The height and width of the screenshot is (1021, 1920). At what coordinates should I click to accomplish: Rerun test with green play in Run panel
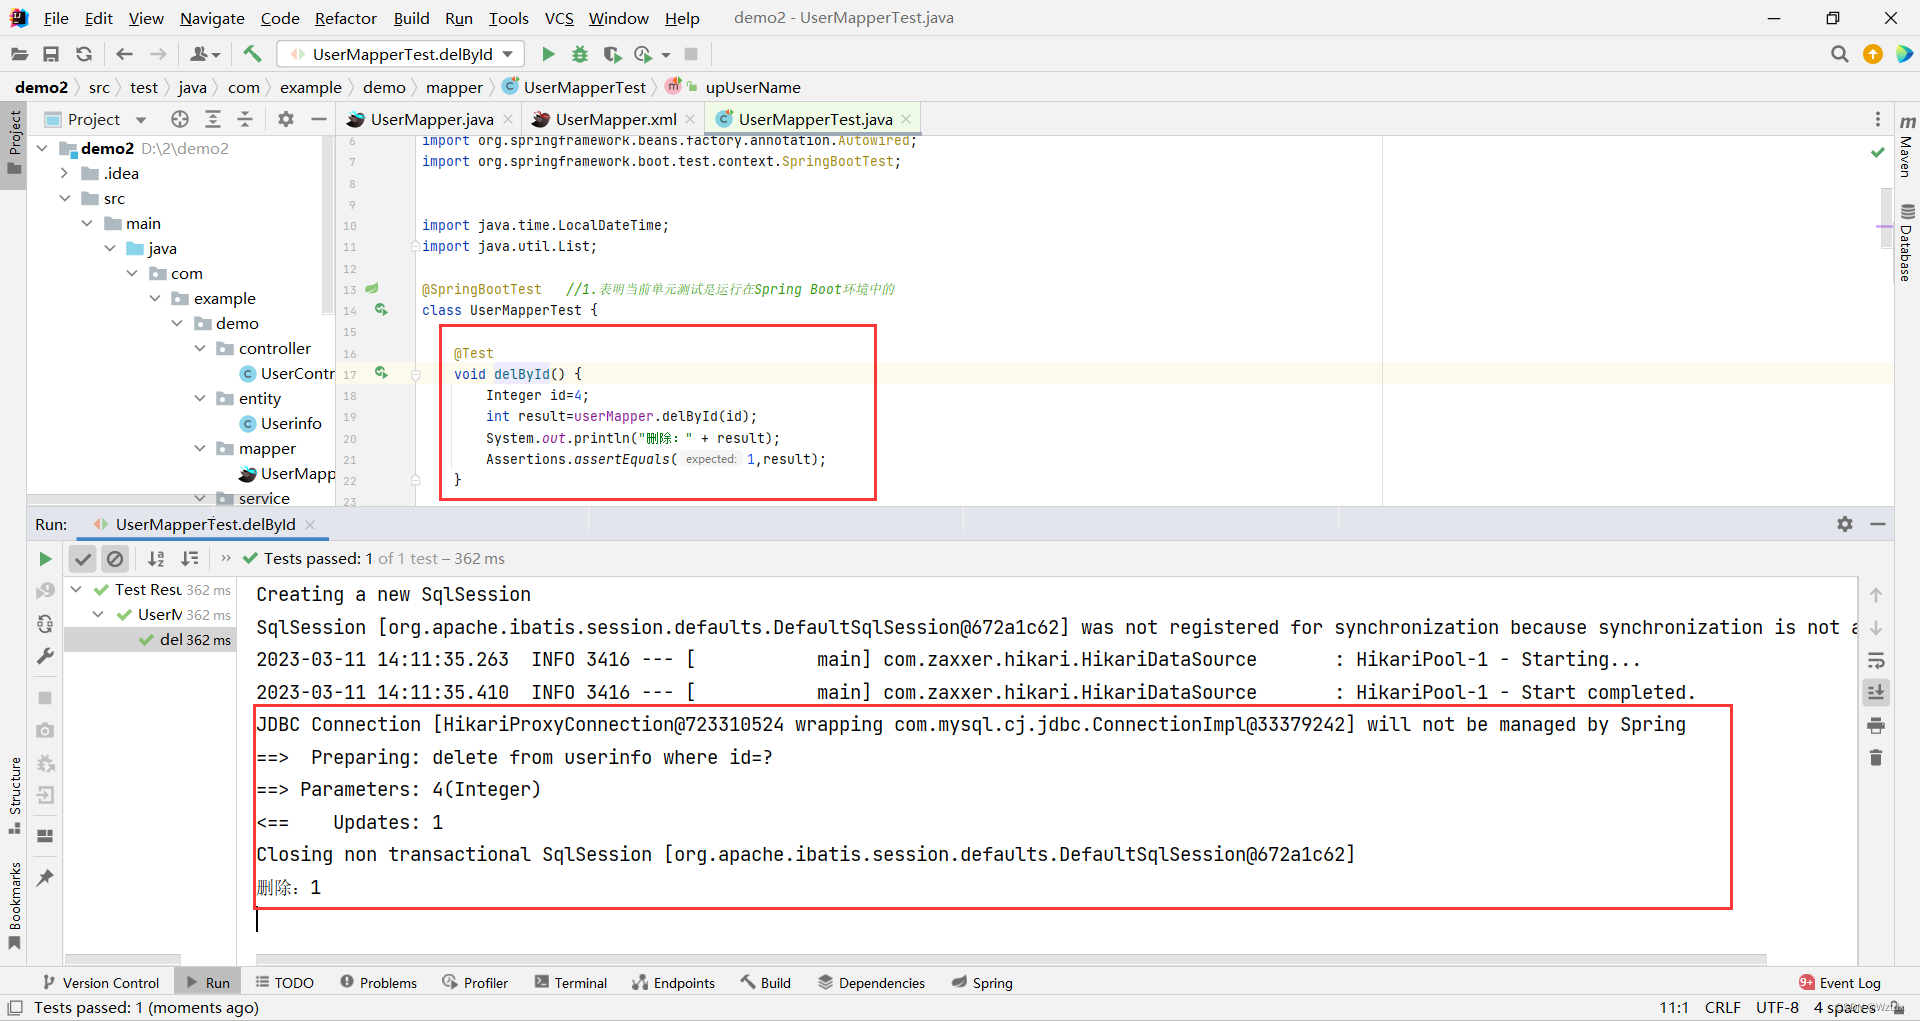tap(45, 559)
